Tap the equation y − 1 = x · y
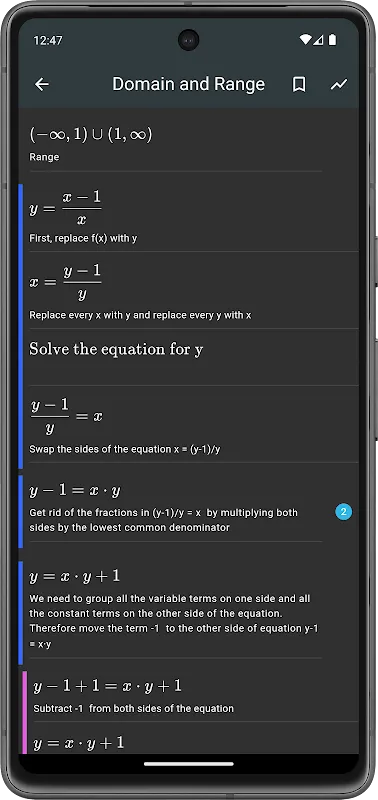378x800 pixels. click(x=75, y=491)
